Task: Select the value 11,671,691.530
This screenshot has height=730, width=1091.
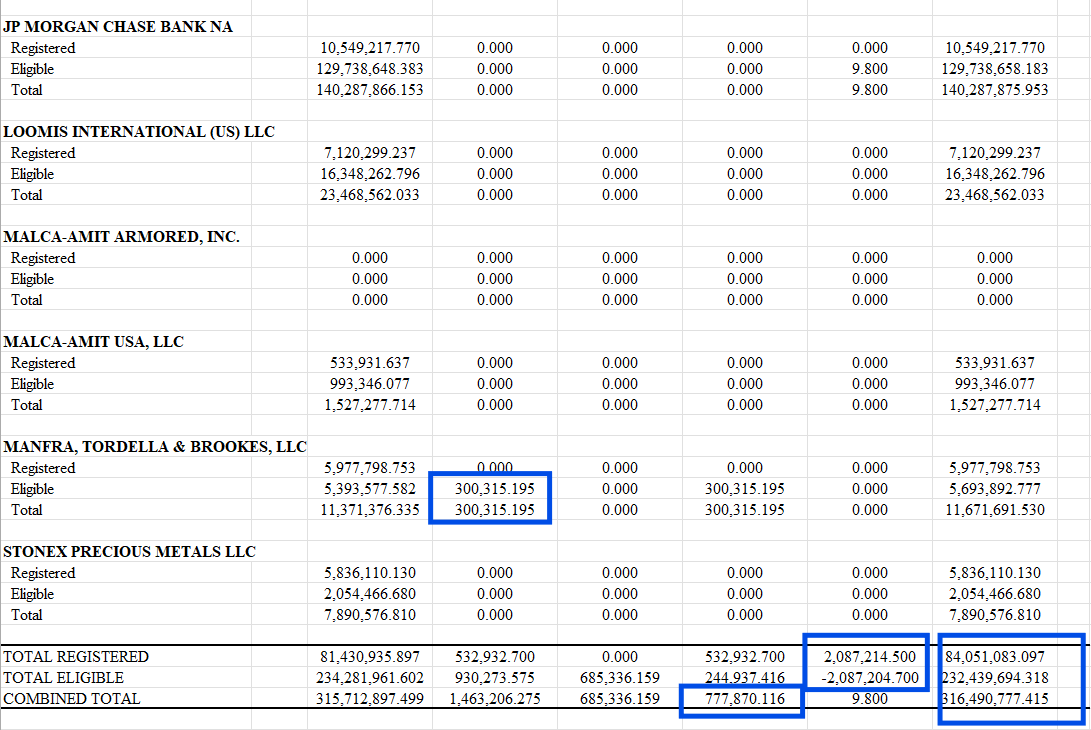Action: click(x=994, y=510)
